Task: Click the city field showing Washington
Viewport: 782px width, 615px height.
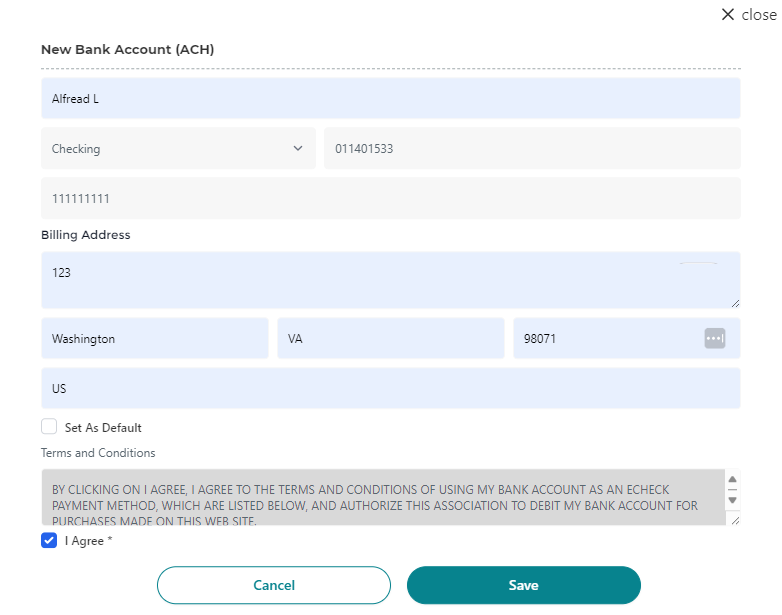Action: (155, 339)
